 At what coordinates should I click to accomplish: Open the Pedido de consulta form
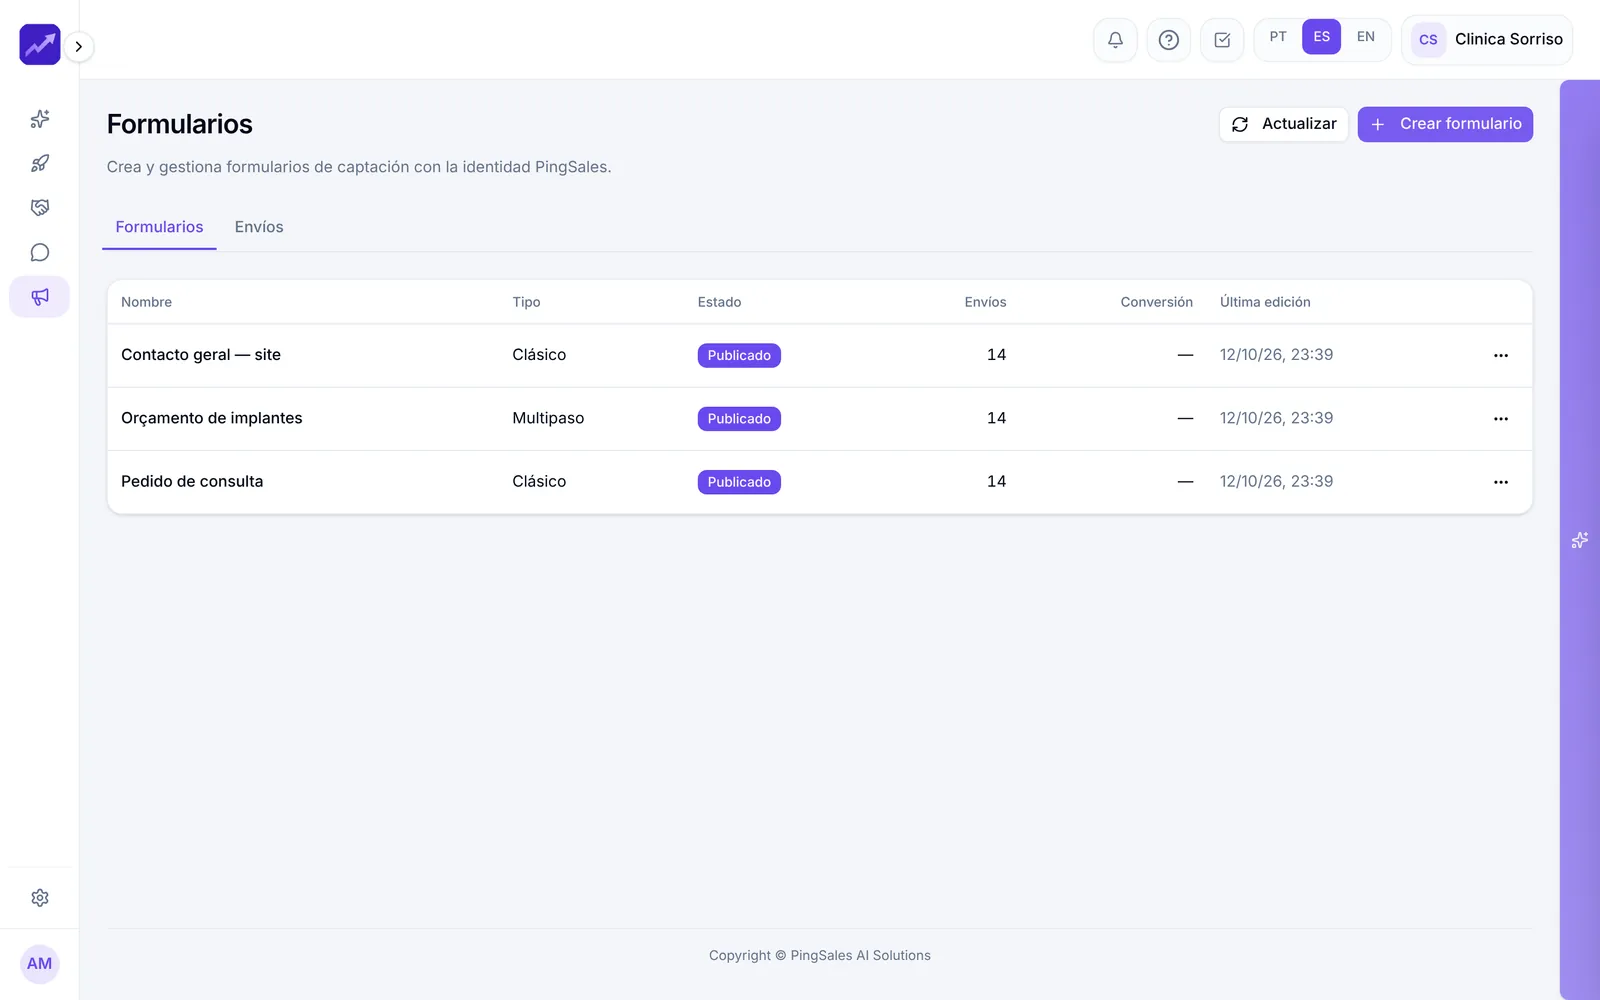click(x=192, y=481)
